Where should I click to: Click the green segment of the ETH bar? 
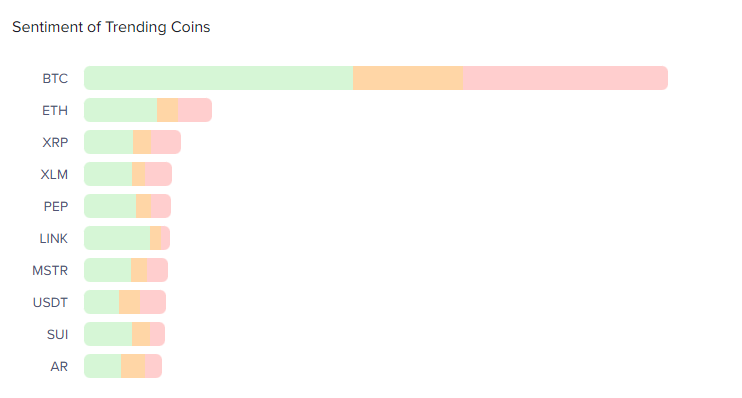pos(121,110)
